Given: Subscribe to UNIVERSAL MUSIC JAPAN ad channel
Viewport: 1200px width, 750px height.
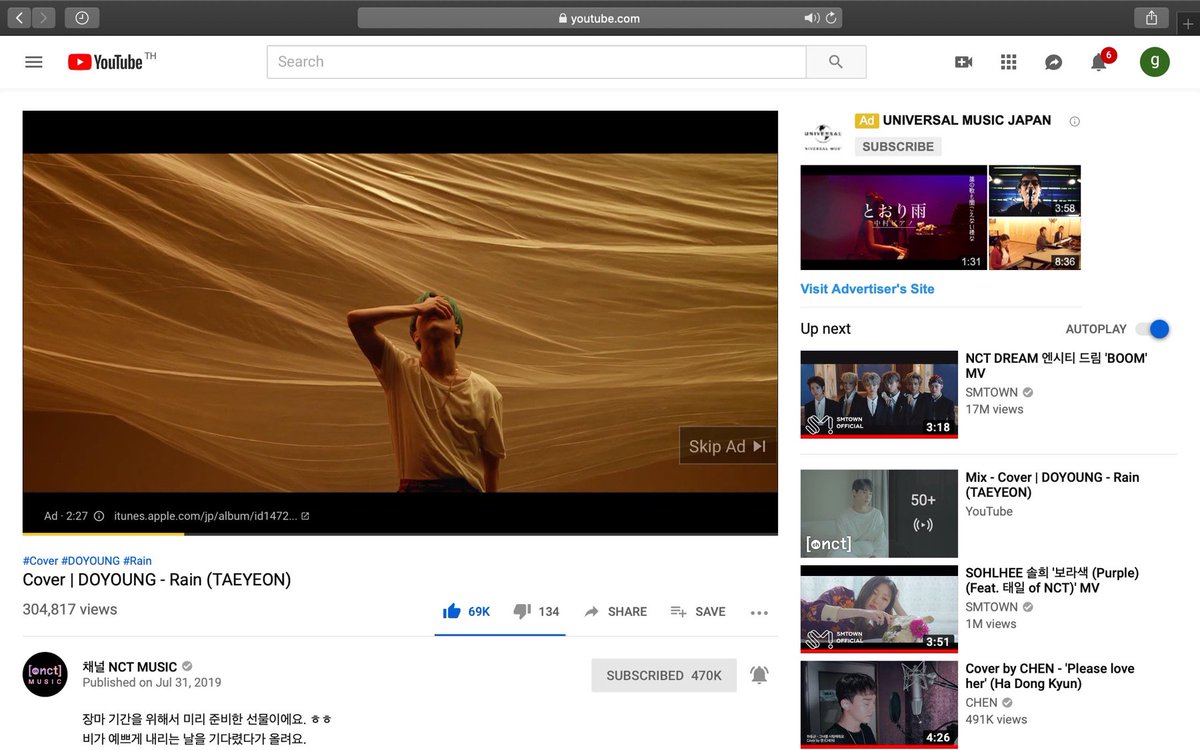Looking at the screenshot, I should point(898,146).
